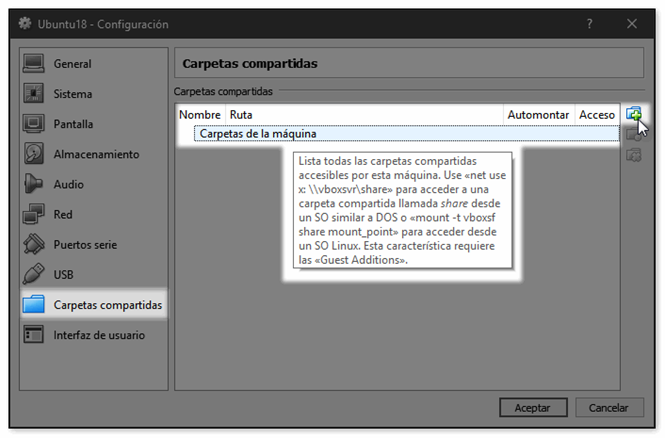Select the Carpetas compartidas folder icon
This screenshot has width=665, height=438.
34,304
